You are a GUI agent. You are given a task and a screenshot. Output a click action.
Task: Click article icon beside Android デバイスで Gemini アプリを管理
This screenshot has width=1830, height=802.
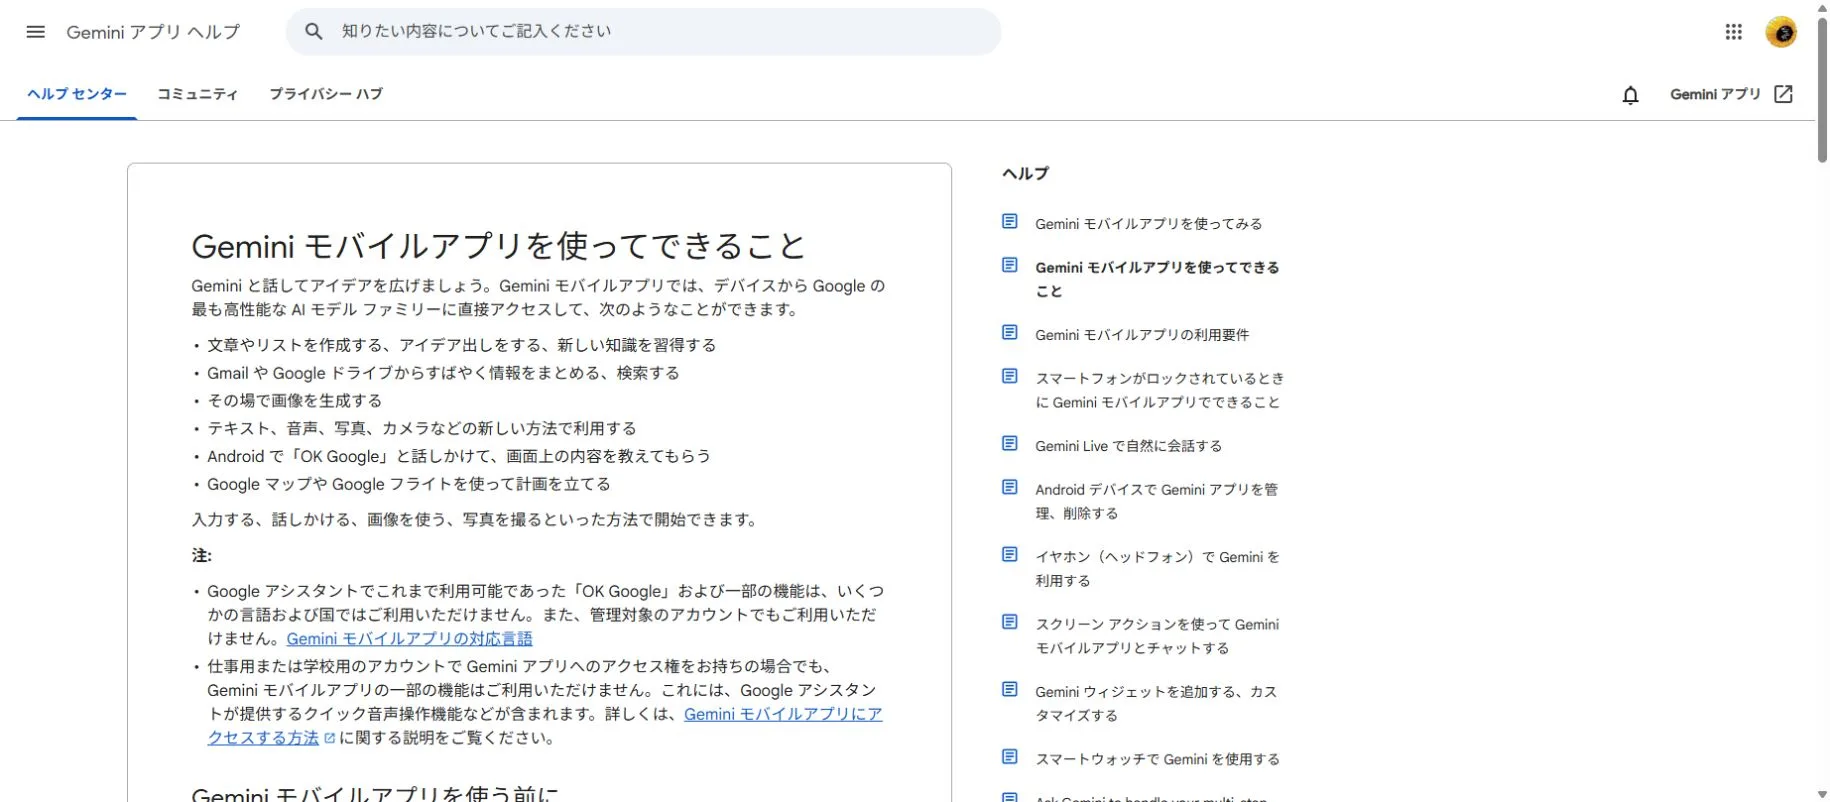tap(1010, 487)
